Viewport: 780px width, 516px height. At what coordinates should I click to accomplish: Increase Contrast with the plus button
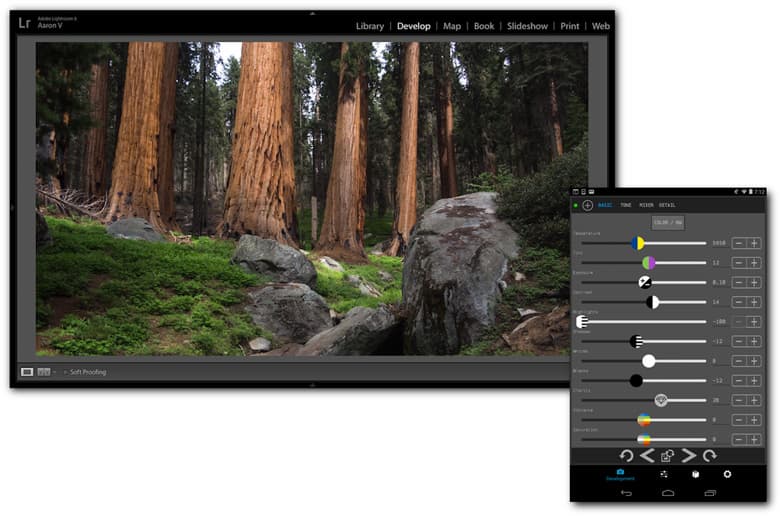click(754, 302)
